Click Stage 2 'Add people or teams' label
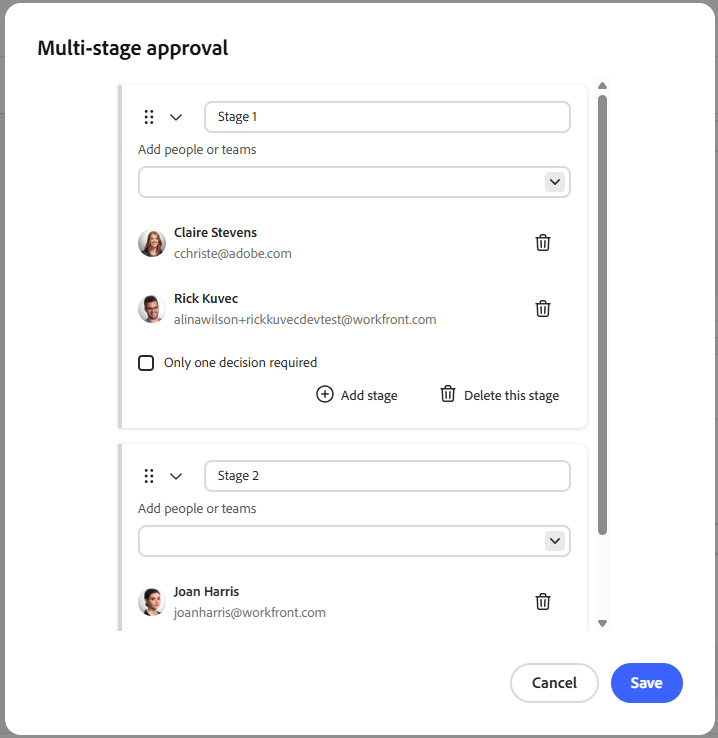The height and width of the screenshot is (738, 718). pos(197,509)
